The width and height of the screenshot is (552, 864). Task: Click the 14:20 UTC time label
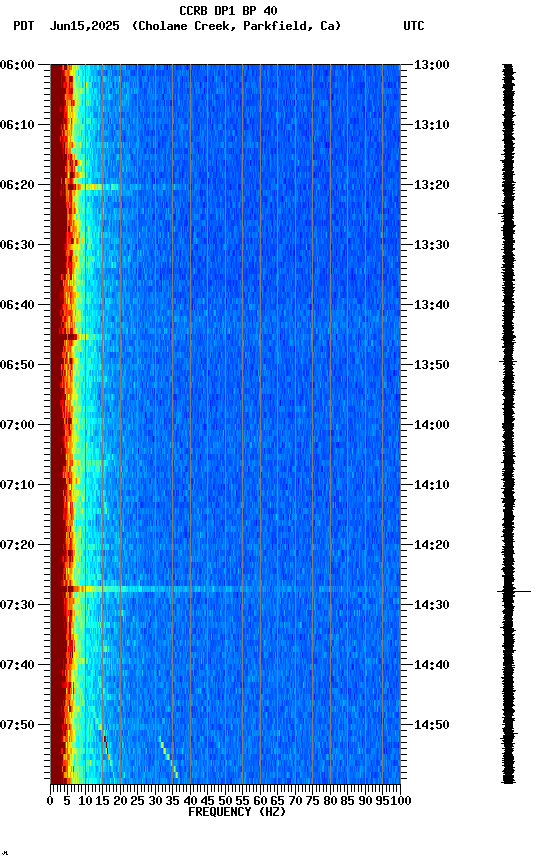pyautogui.click(x=432, y=546)
